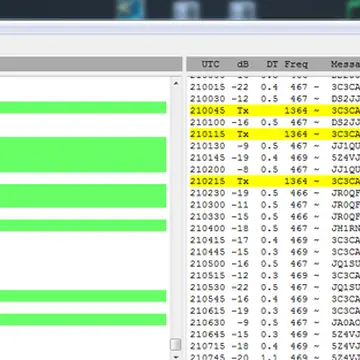Select the 210330 decode row
This screenshot has height=360, width=360.
point(275,217)
